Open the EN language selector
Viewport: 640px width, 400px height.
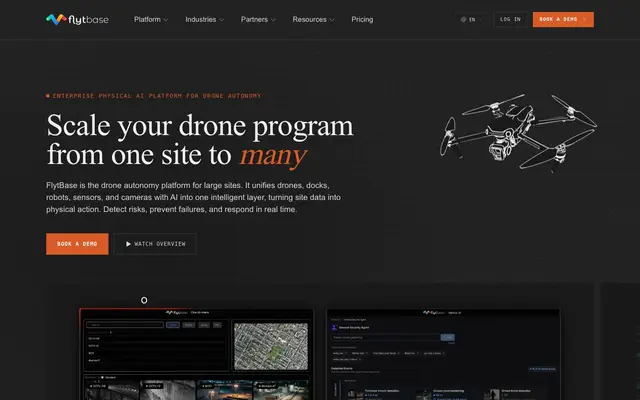tap(471, 20)
